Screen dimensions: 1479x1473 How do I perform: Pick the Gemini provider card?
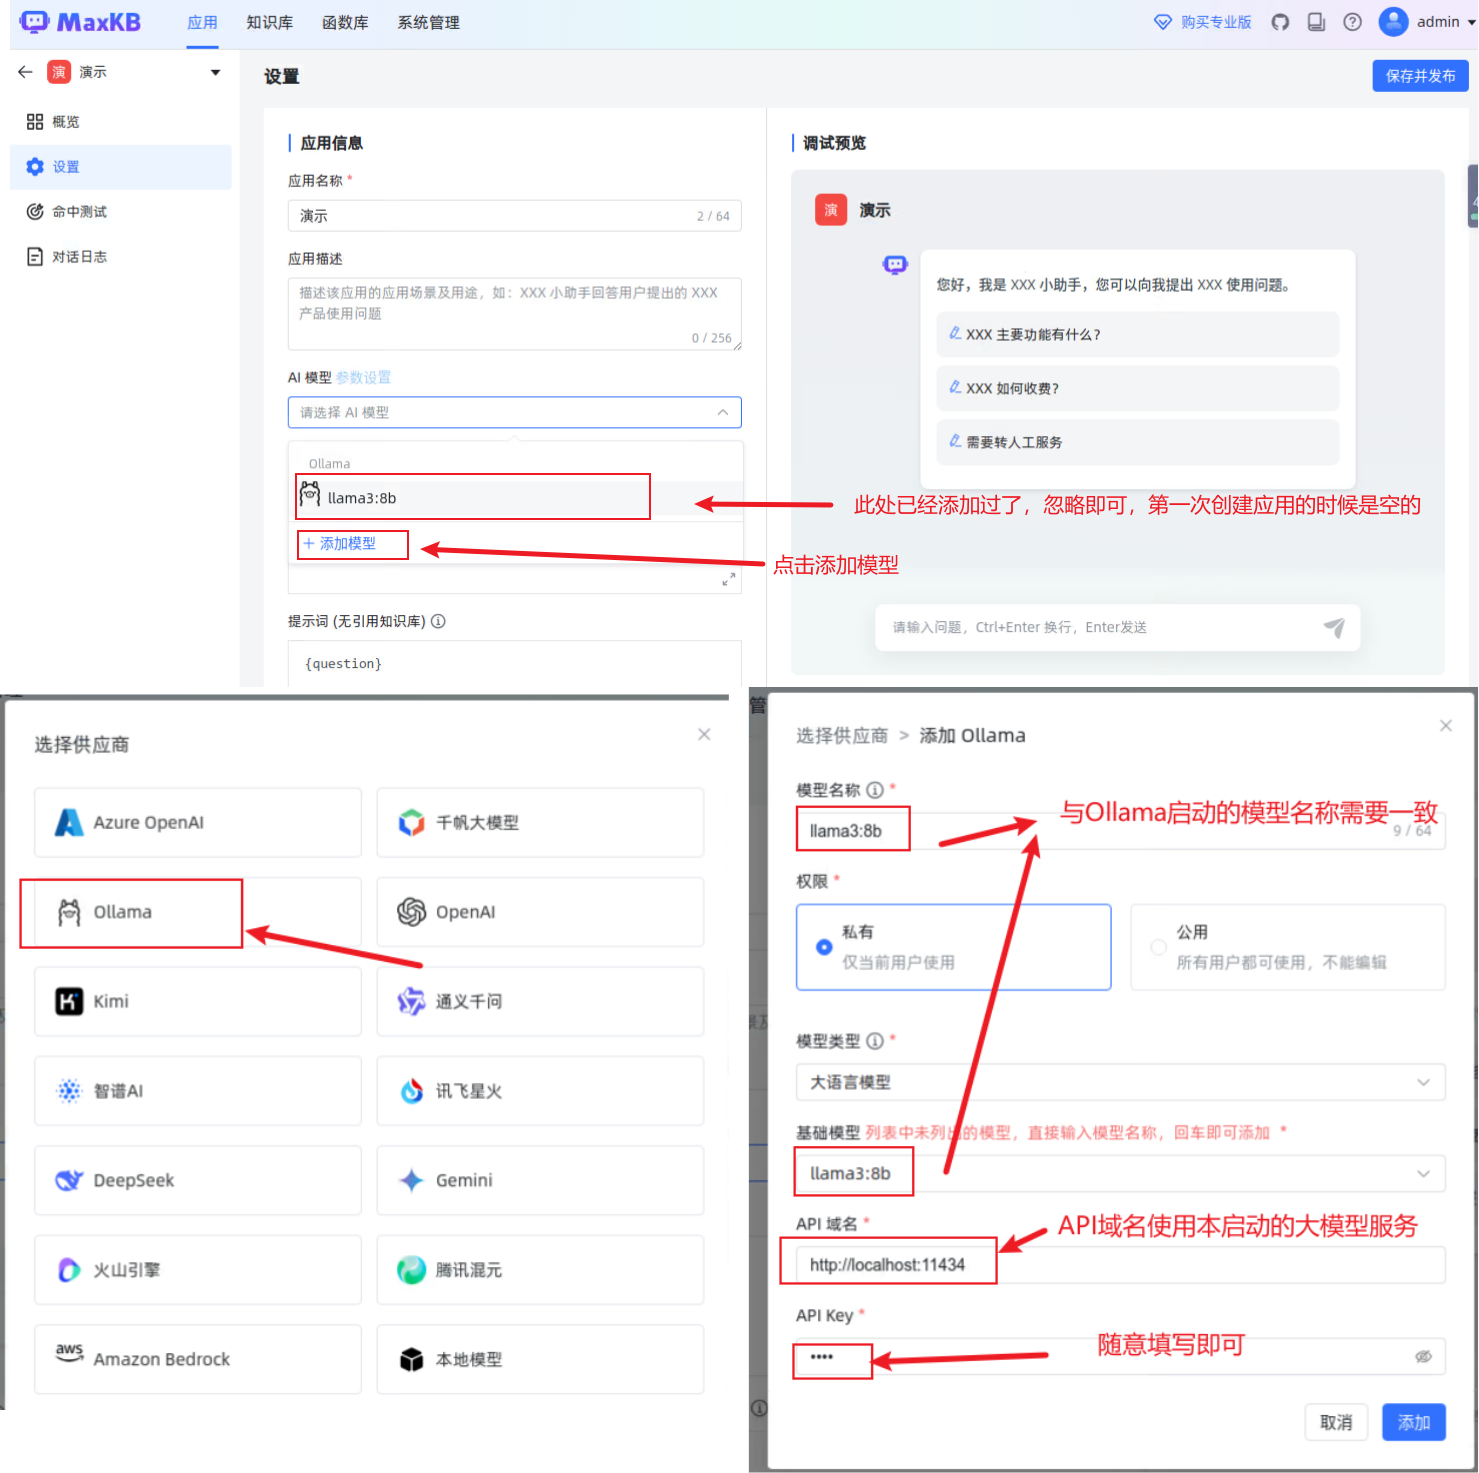539,1180
